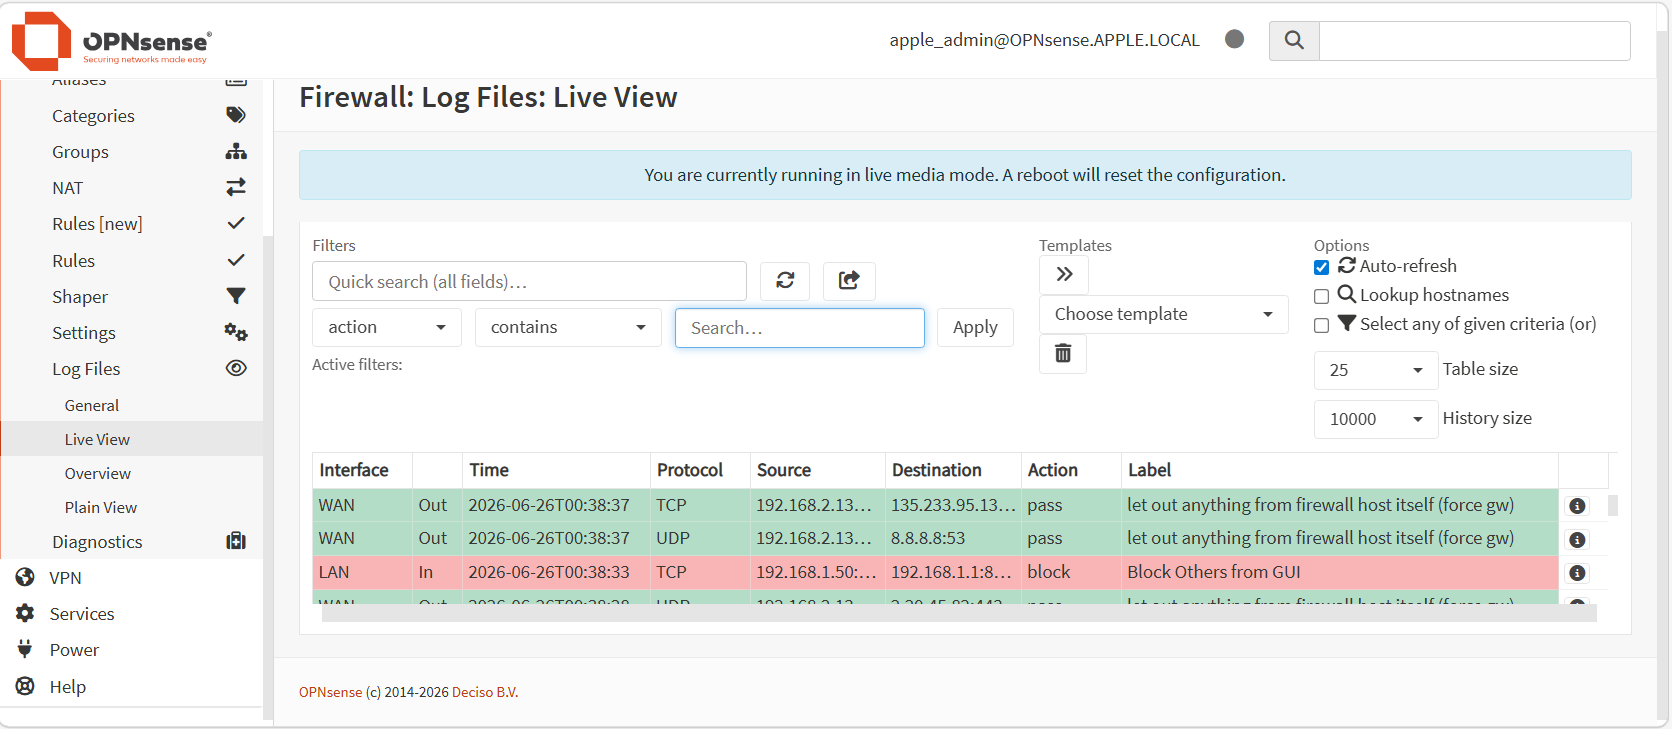This screenshot has height=729, width=1672.
Task: Expand the Choose template dropdown
Action: (1164, 315)
